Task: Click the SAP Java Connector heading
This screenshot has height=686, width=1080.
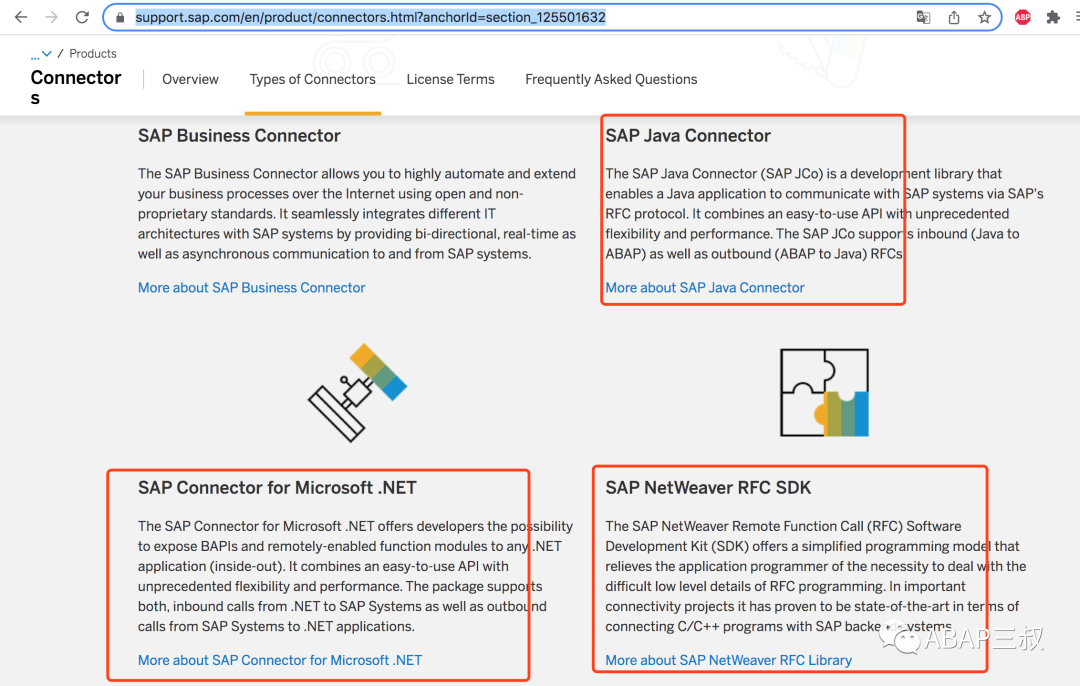Action: tap(688, 136)
